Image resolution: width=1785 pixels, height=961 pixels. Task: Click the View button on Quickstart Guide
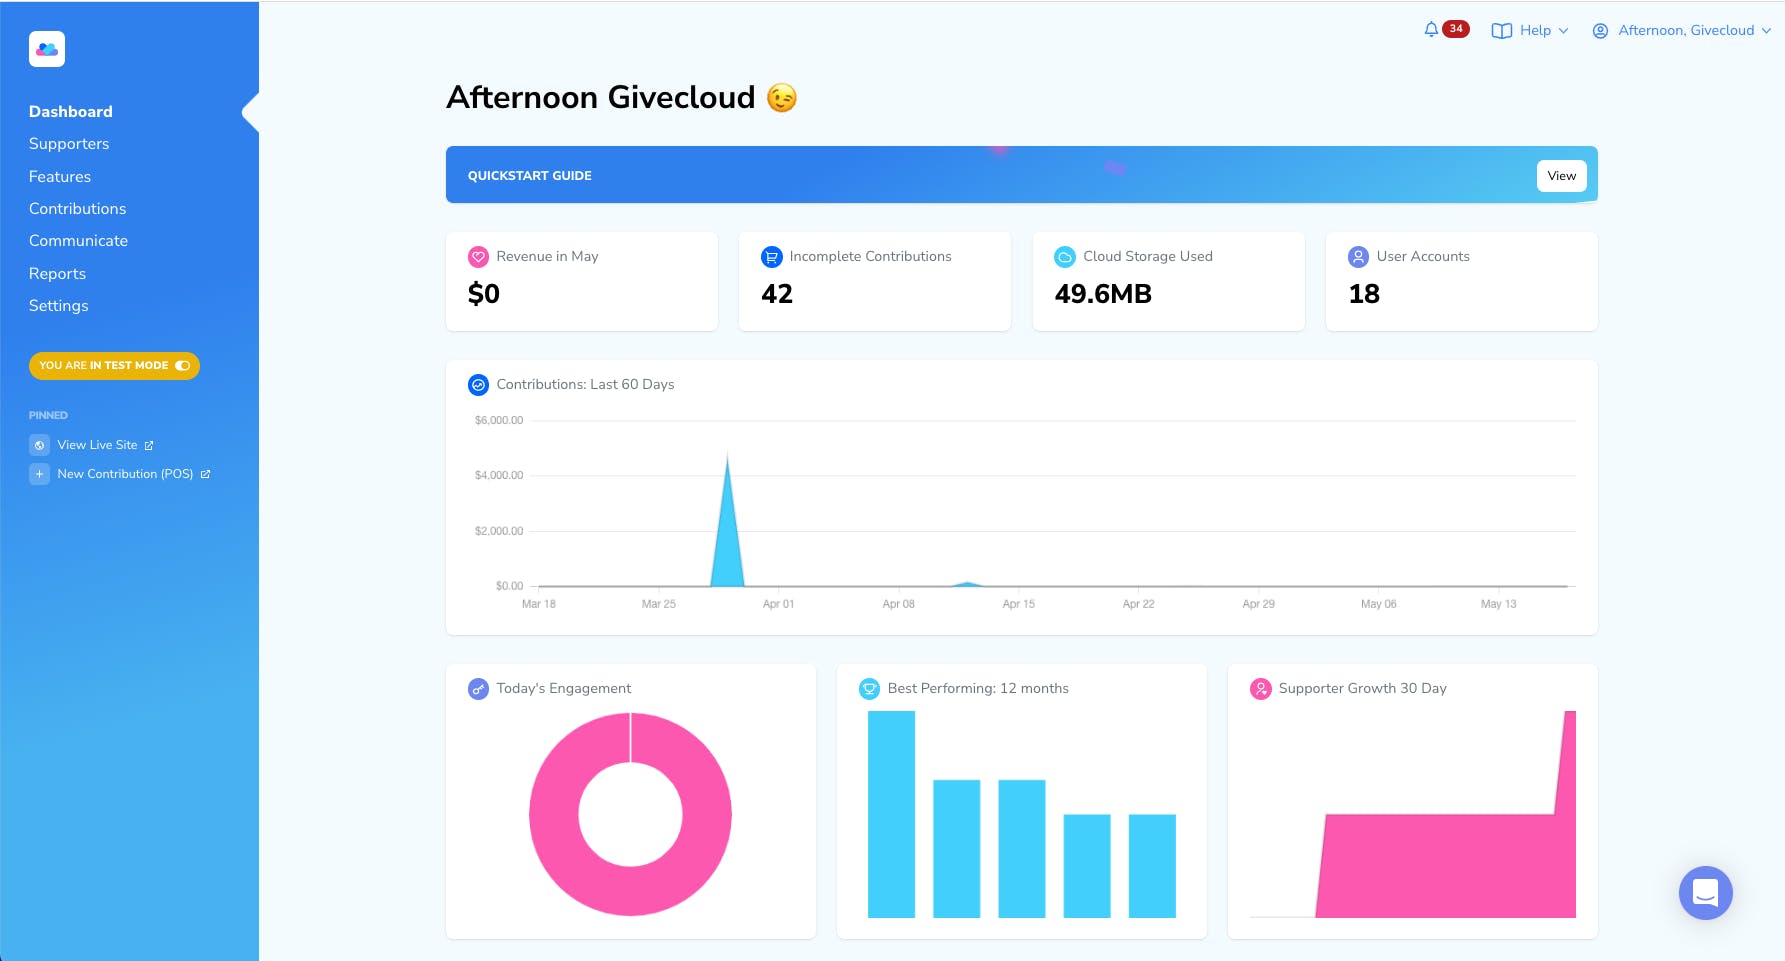click(x=1561, y=175)
